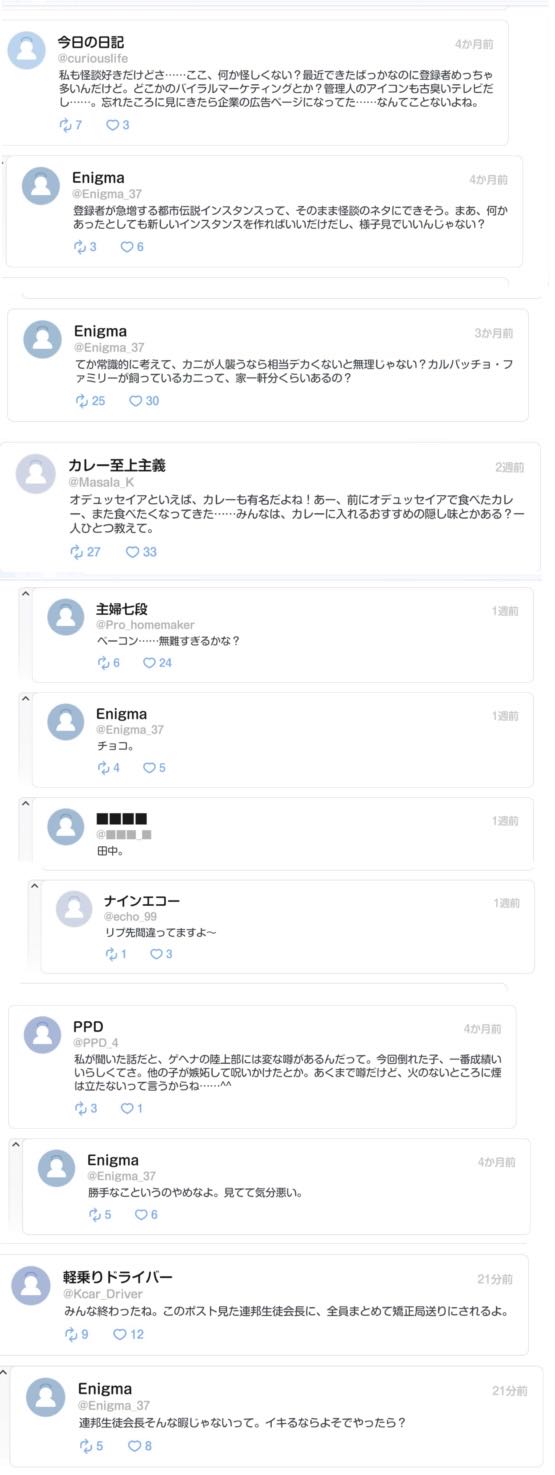This screenshot has height=1475, width=555.
Task: Open @Masala_K profile handle
Action: (101, 482)
